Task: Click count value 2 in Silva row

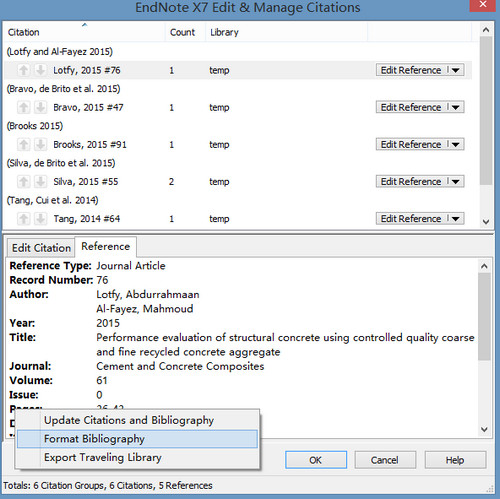Action: click(x=171, y=182)
